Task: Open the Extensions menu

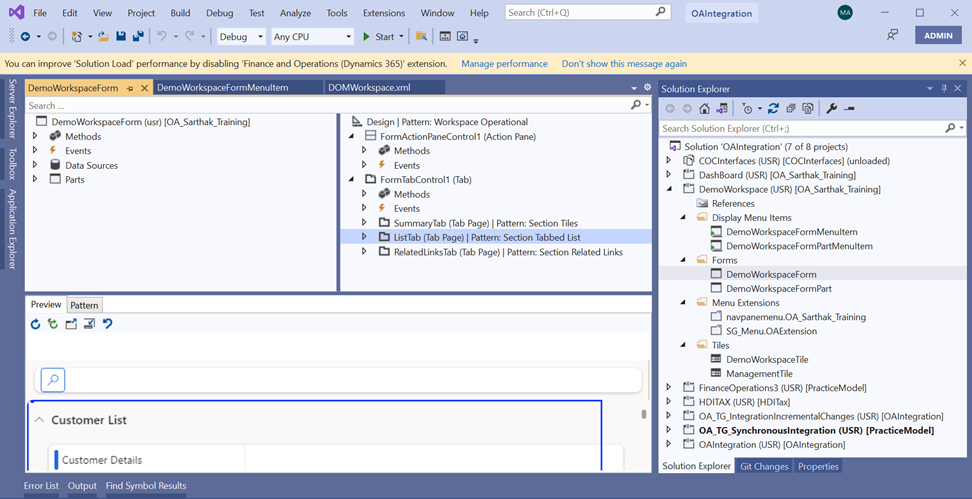Action: [384, 12]
